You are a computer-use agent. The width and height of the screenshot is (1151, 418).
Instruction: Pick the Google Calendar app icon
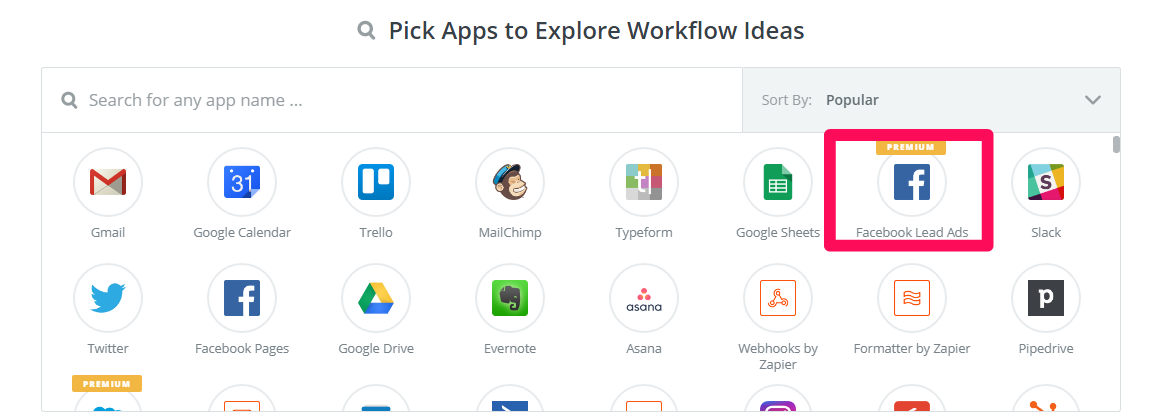[x=242, y=182]
